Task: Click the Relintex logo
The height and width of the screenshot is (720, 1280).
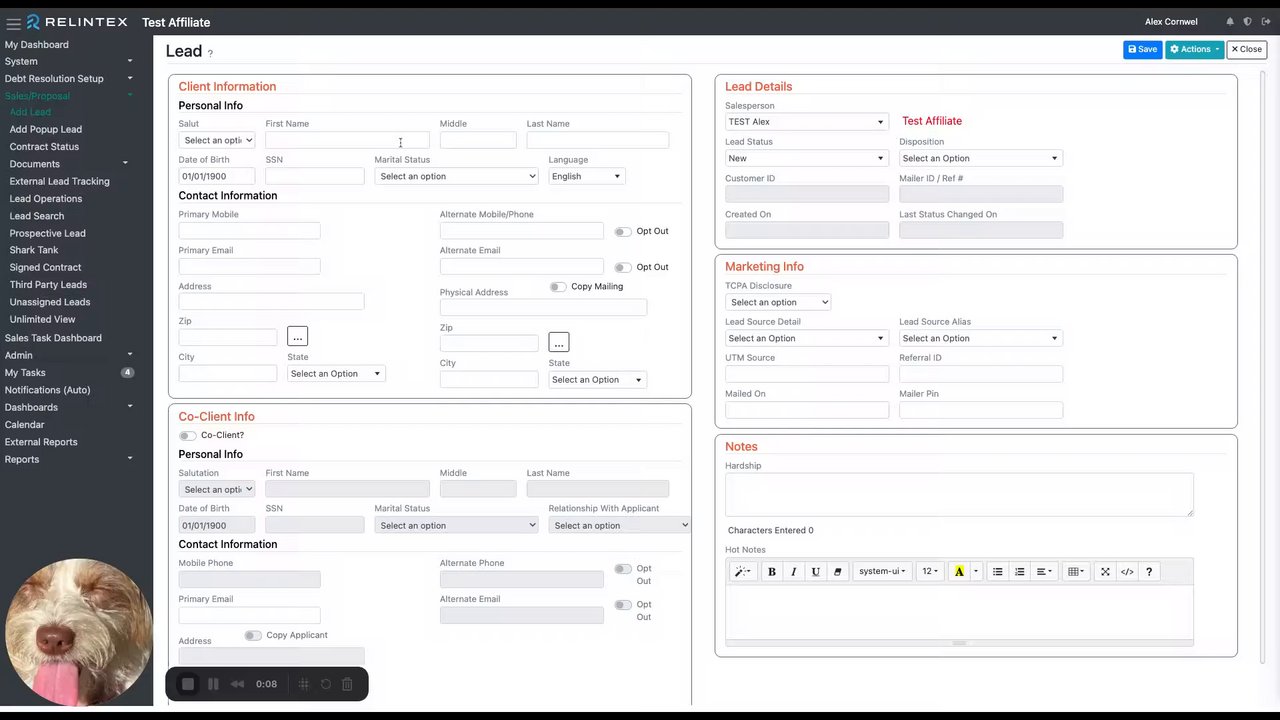Action: click(x=78, y=22)
